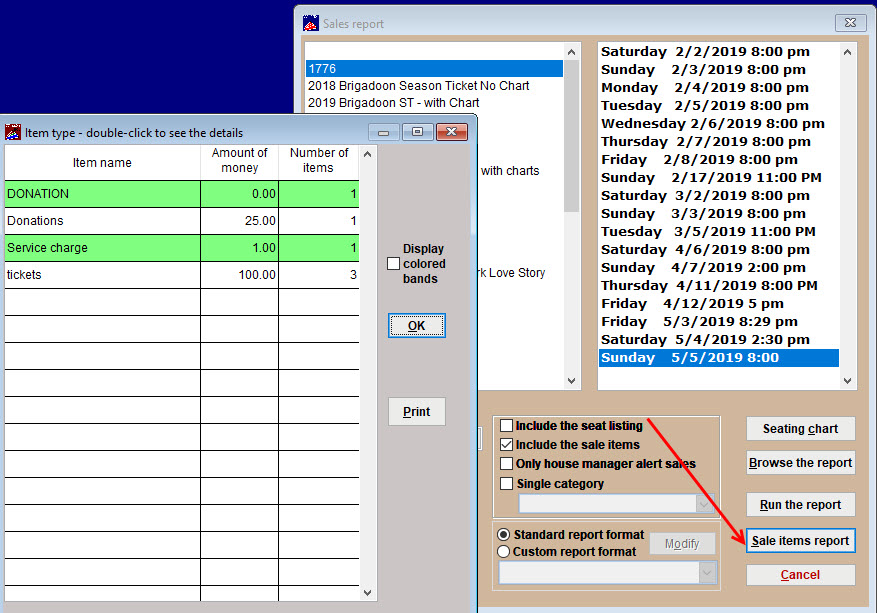The width and height of the screenshot is (877, 613).
Task: Select Sunday 4/7/2019 2:00 pm performance
Action: (719, 267)
